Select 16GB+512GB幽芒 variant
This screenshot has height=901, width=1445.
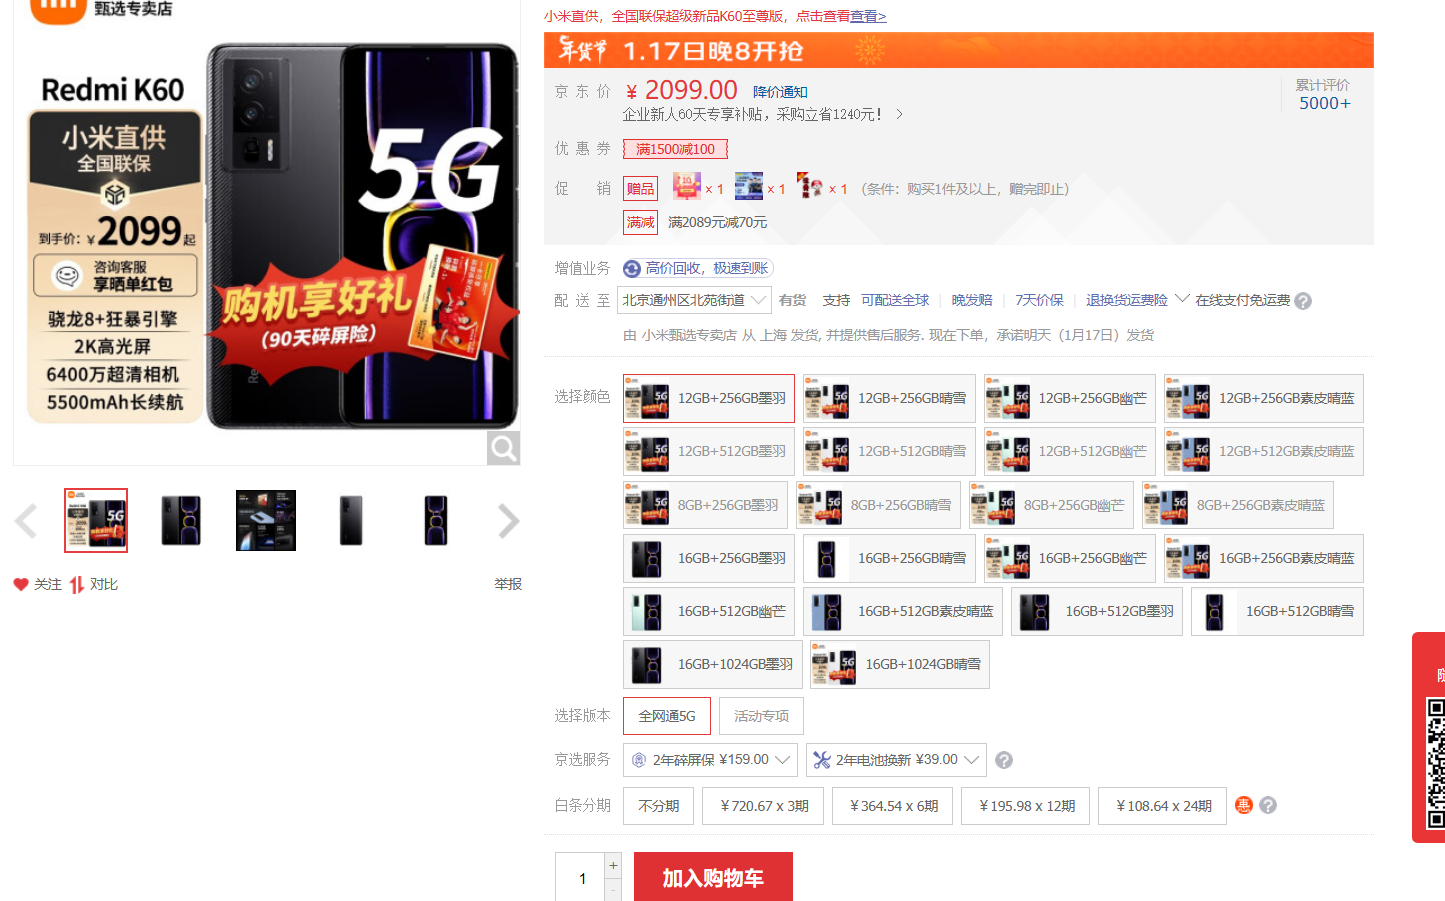point(709,611)
